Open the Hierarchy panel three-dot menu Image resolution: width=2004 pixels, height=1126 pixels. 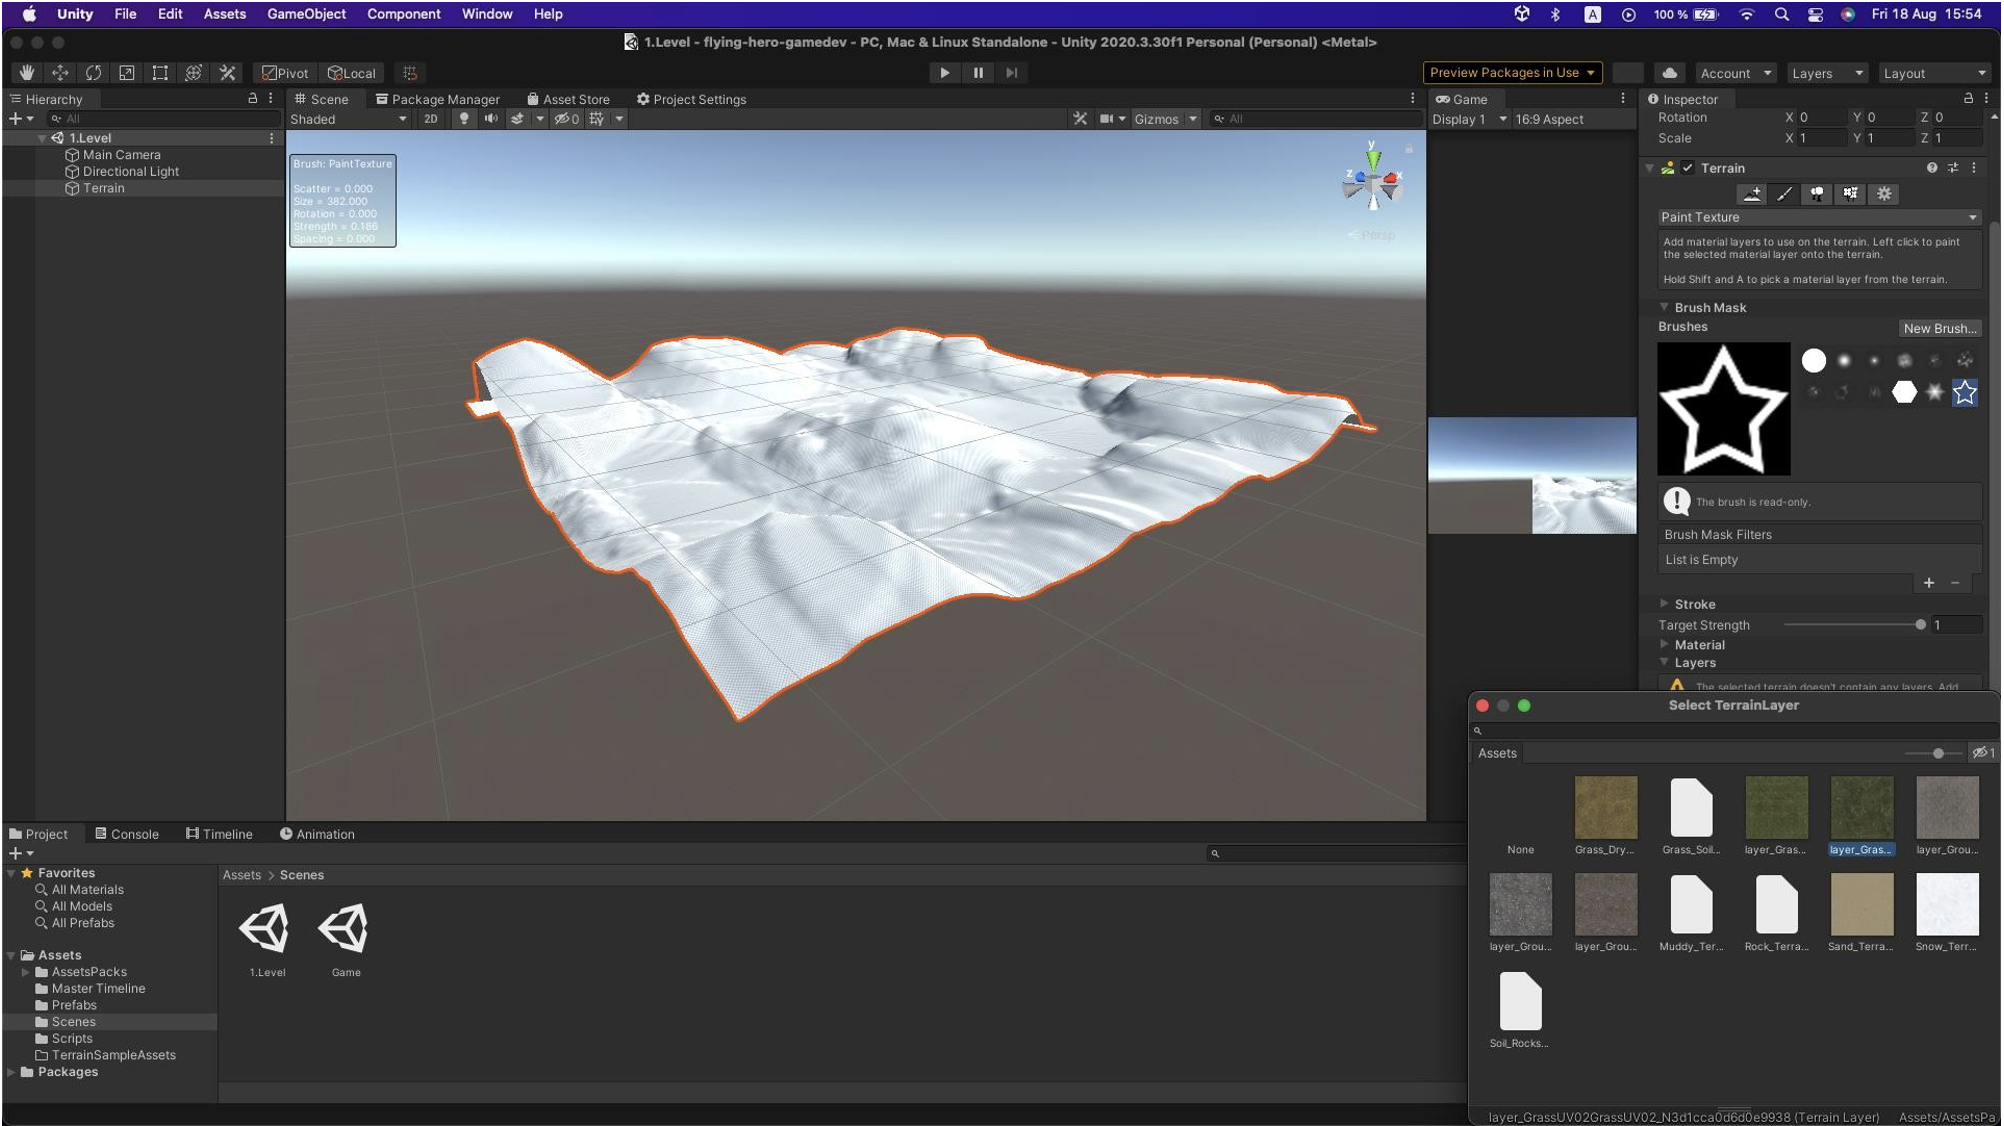pyautogui.click(x=270, y=98)
